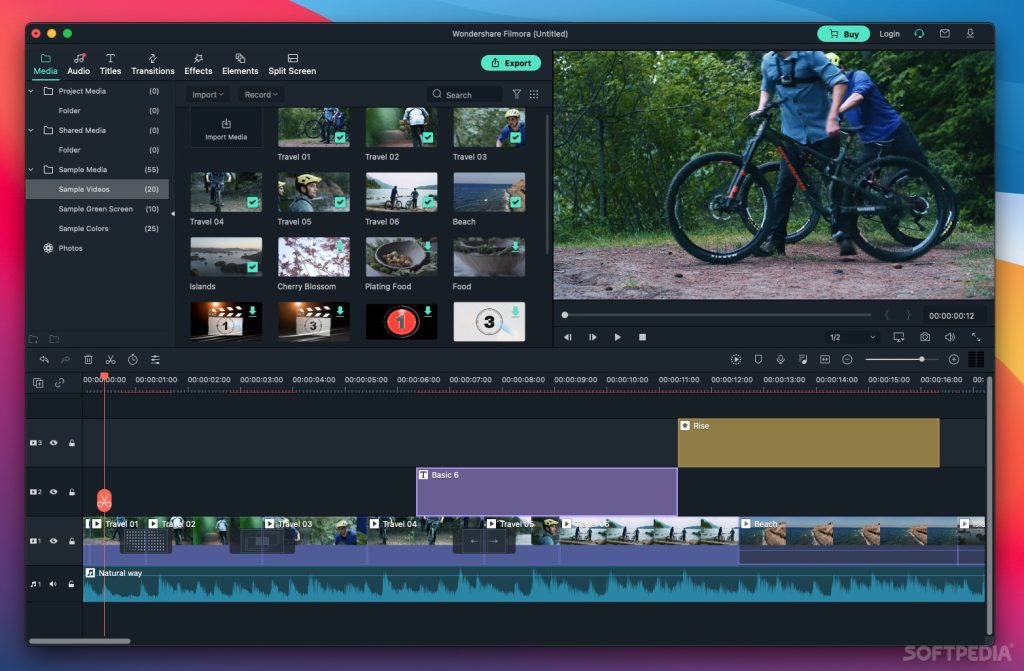
Task: Click the render preview icon
Action: [x=736, y=359]
